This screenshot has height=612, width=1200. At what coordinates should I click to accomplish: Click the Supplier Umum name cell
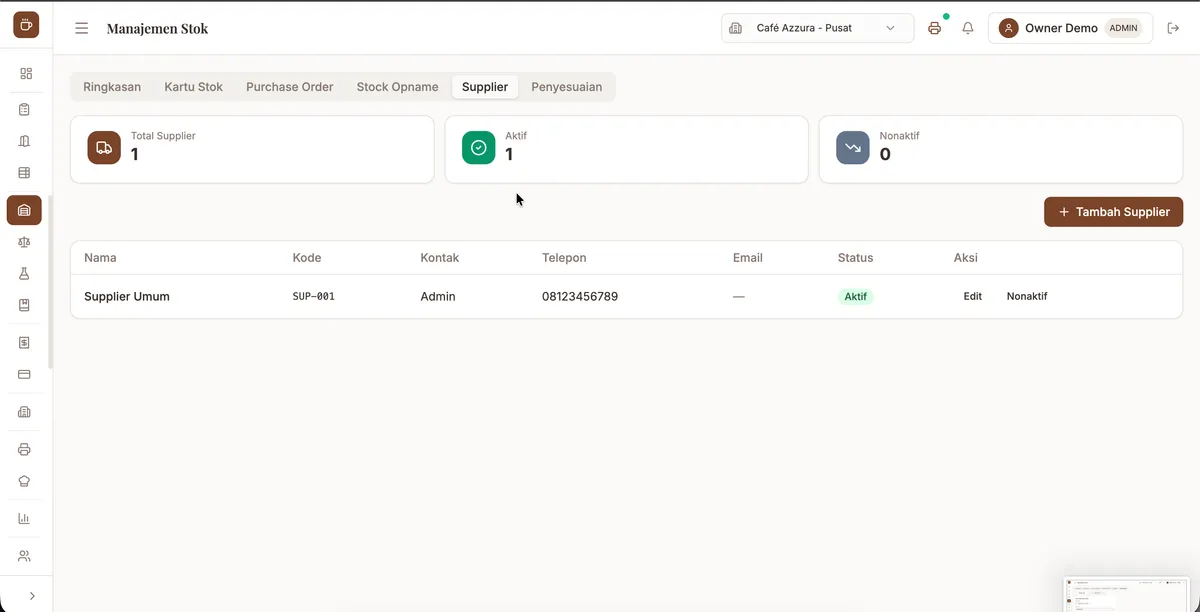pyautogui.click(x=127, y=297)
